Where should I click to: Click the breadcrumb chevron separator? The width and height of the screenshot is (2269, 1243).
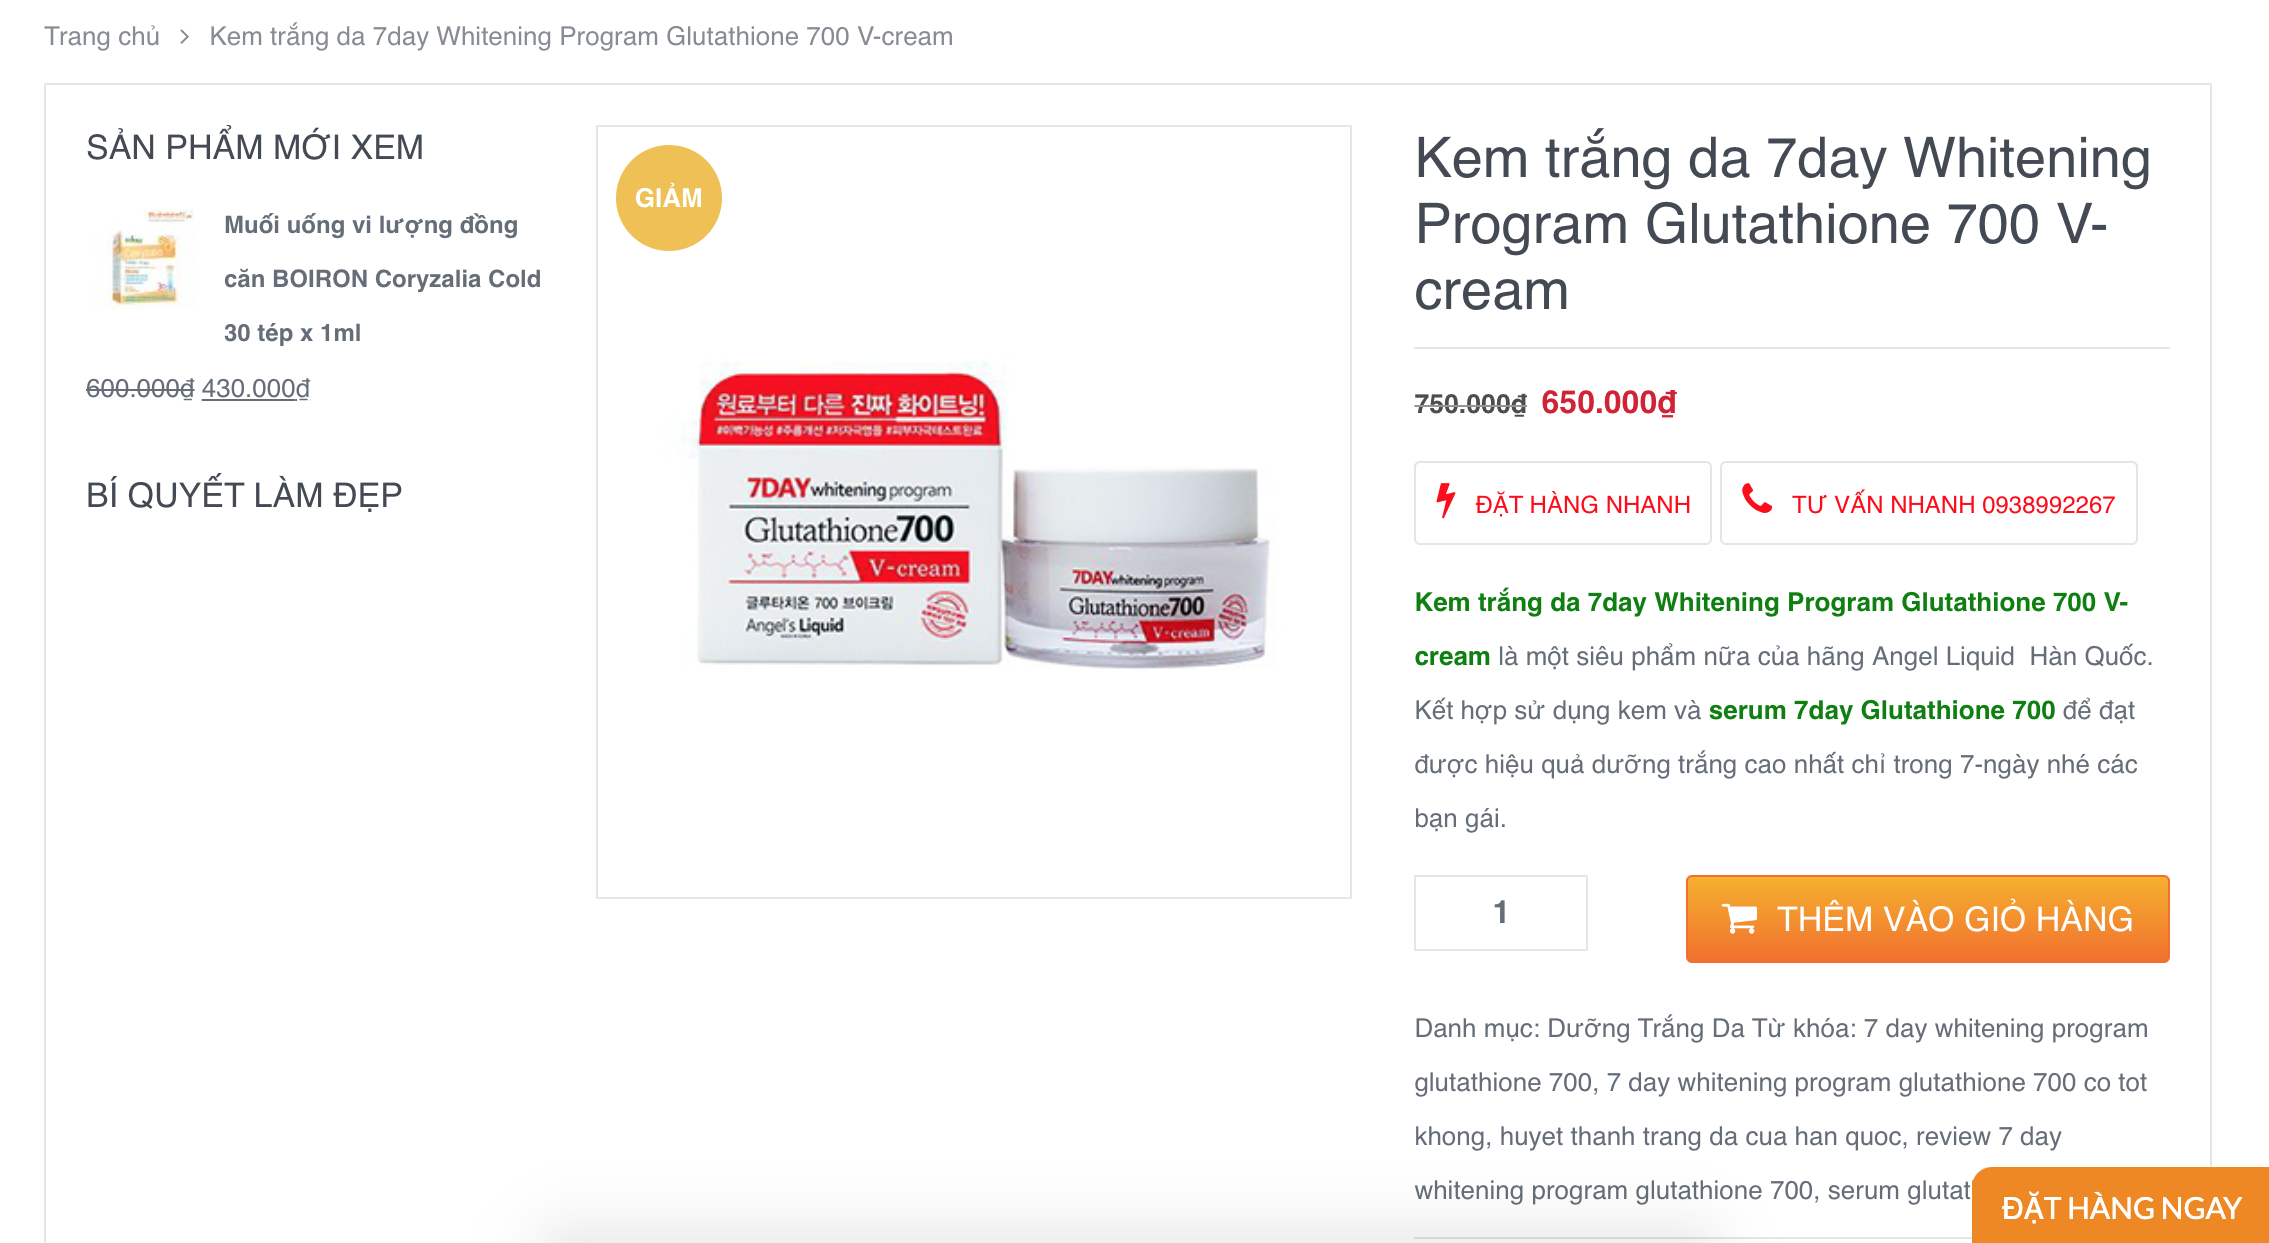click(184, 37)
